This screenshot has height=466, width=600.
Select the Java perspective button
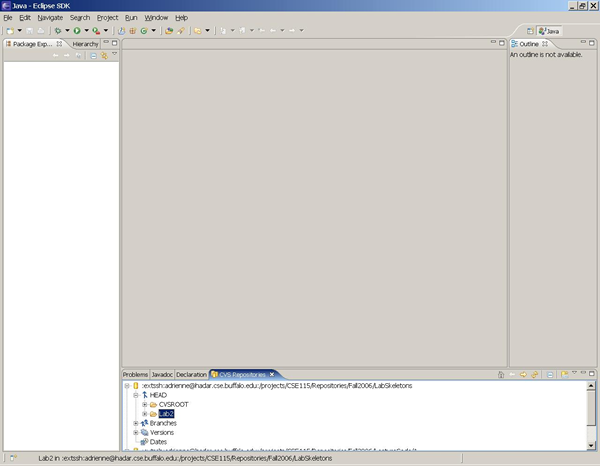point(549,32)
